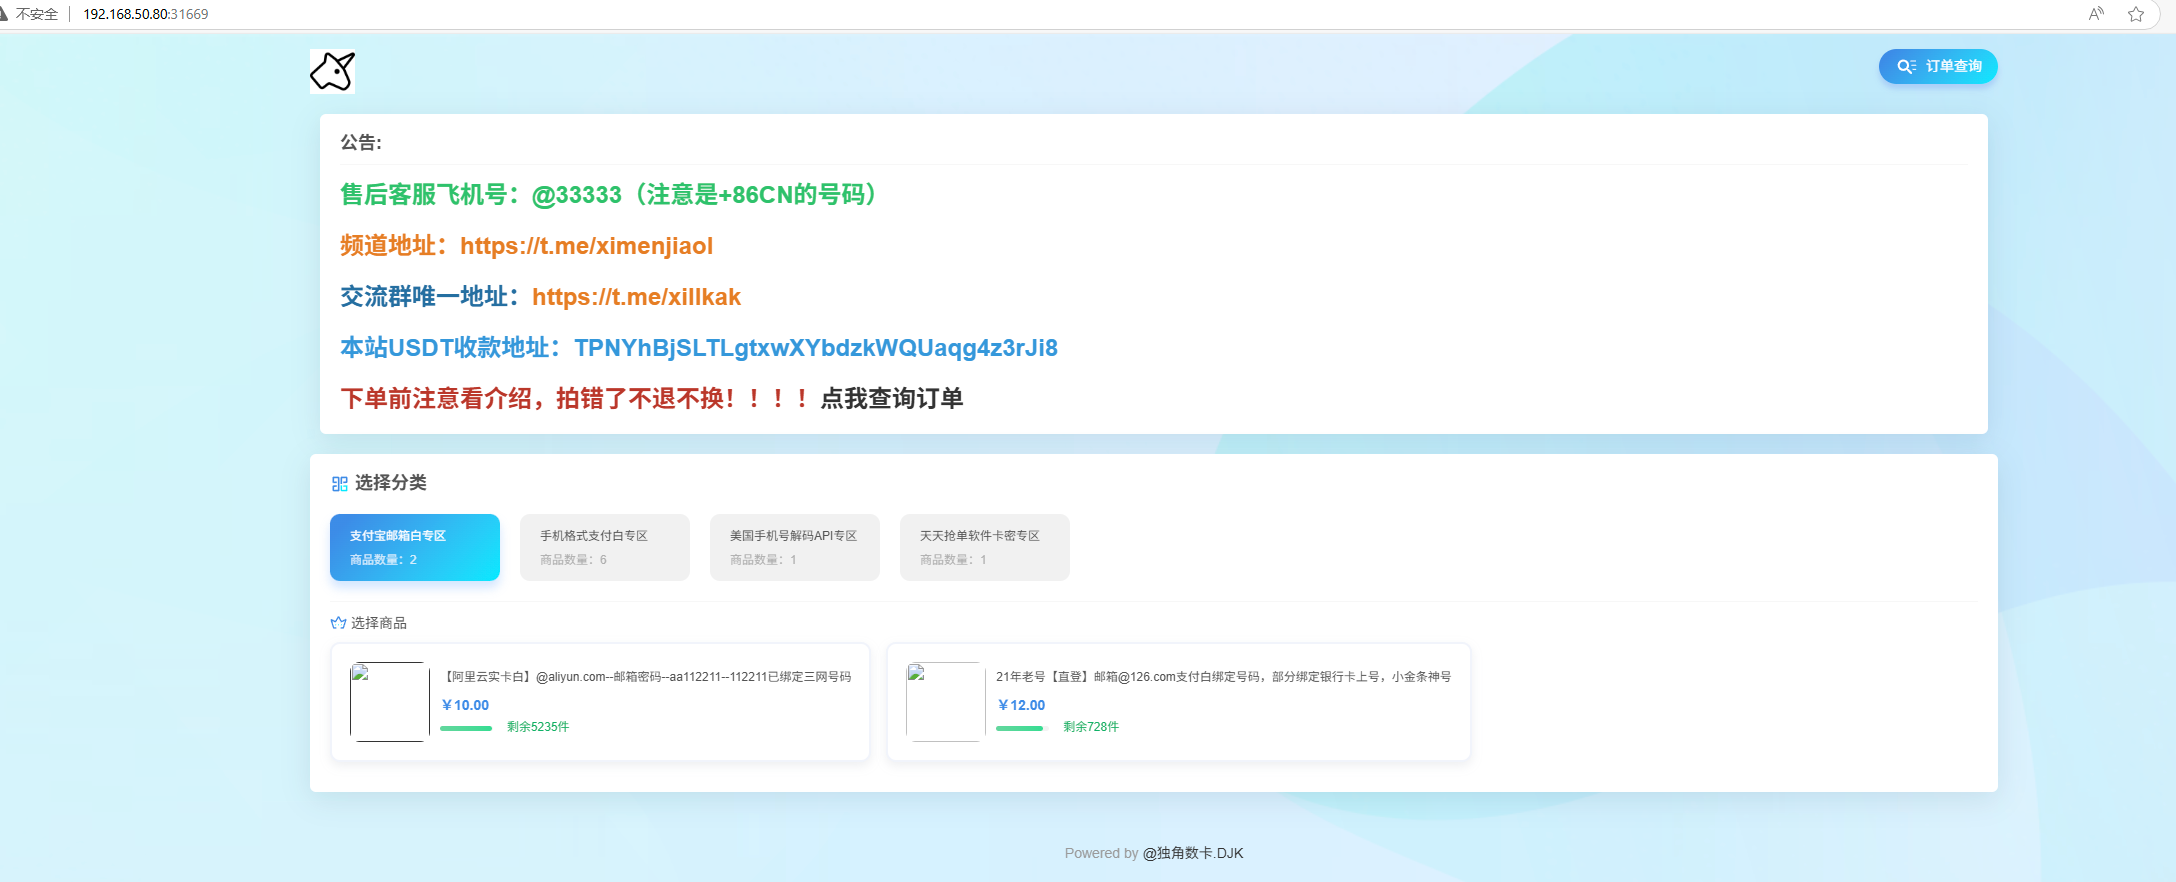Image resolution: width=2176 pixels, height=882 pixels.
Task: Click the 阿里云实卡白 @aliyun.com product title
Action: 646,677
